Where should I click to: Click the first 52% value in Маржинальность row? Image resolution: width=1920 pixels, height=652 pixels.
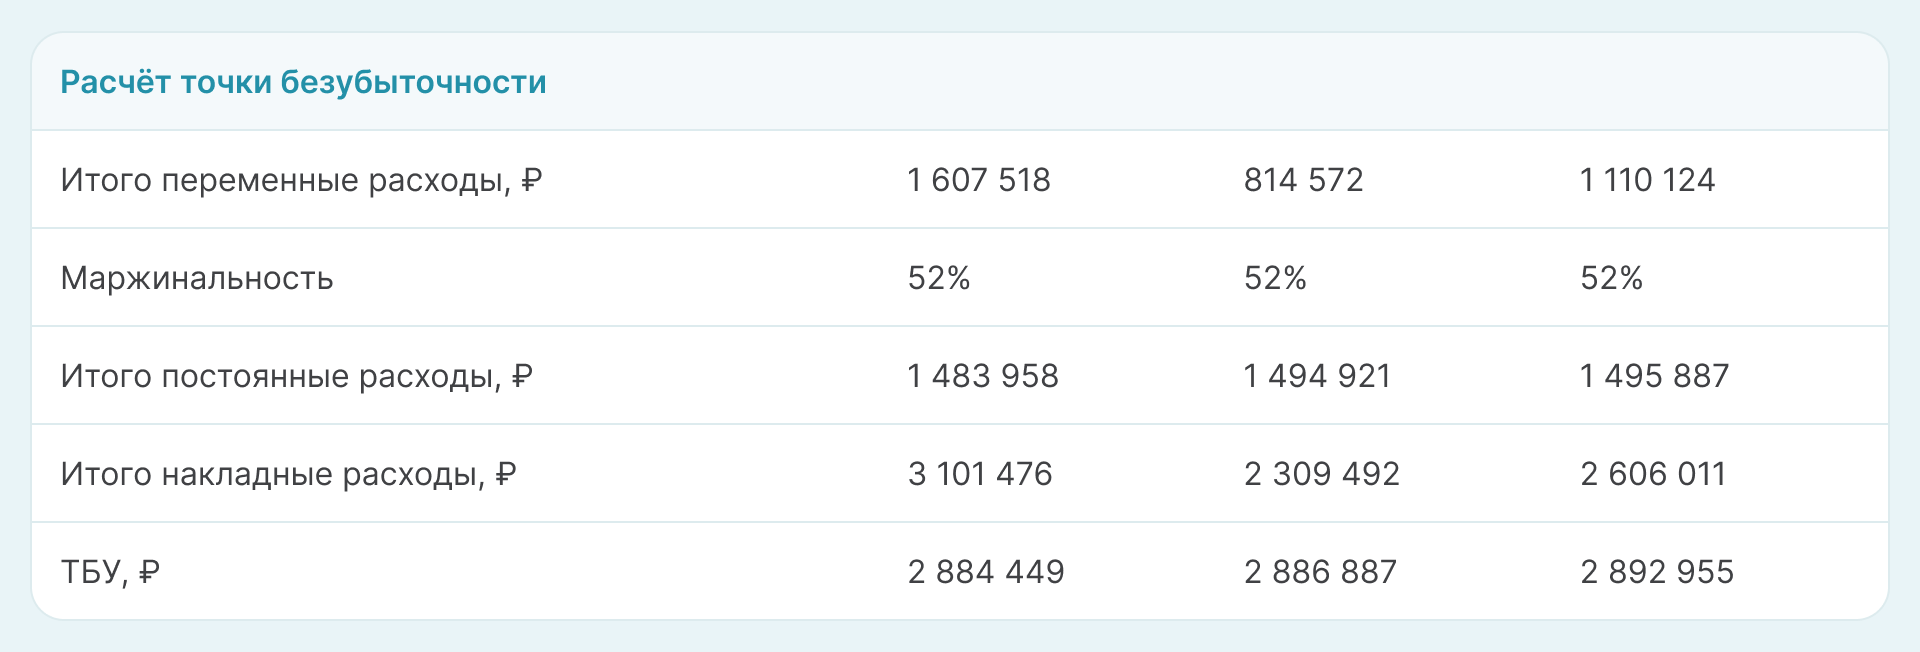pos(939,278)
